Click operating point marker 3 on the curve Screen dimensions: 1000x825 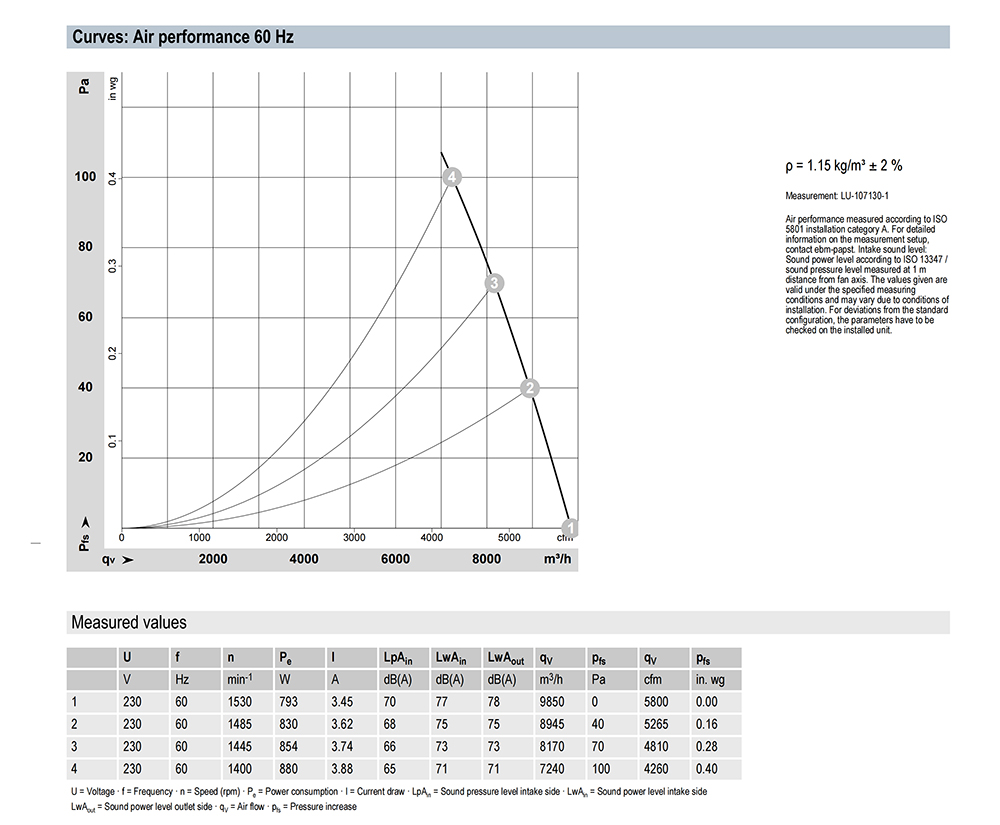tap(493, 283)
